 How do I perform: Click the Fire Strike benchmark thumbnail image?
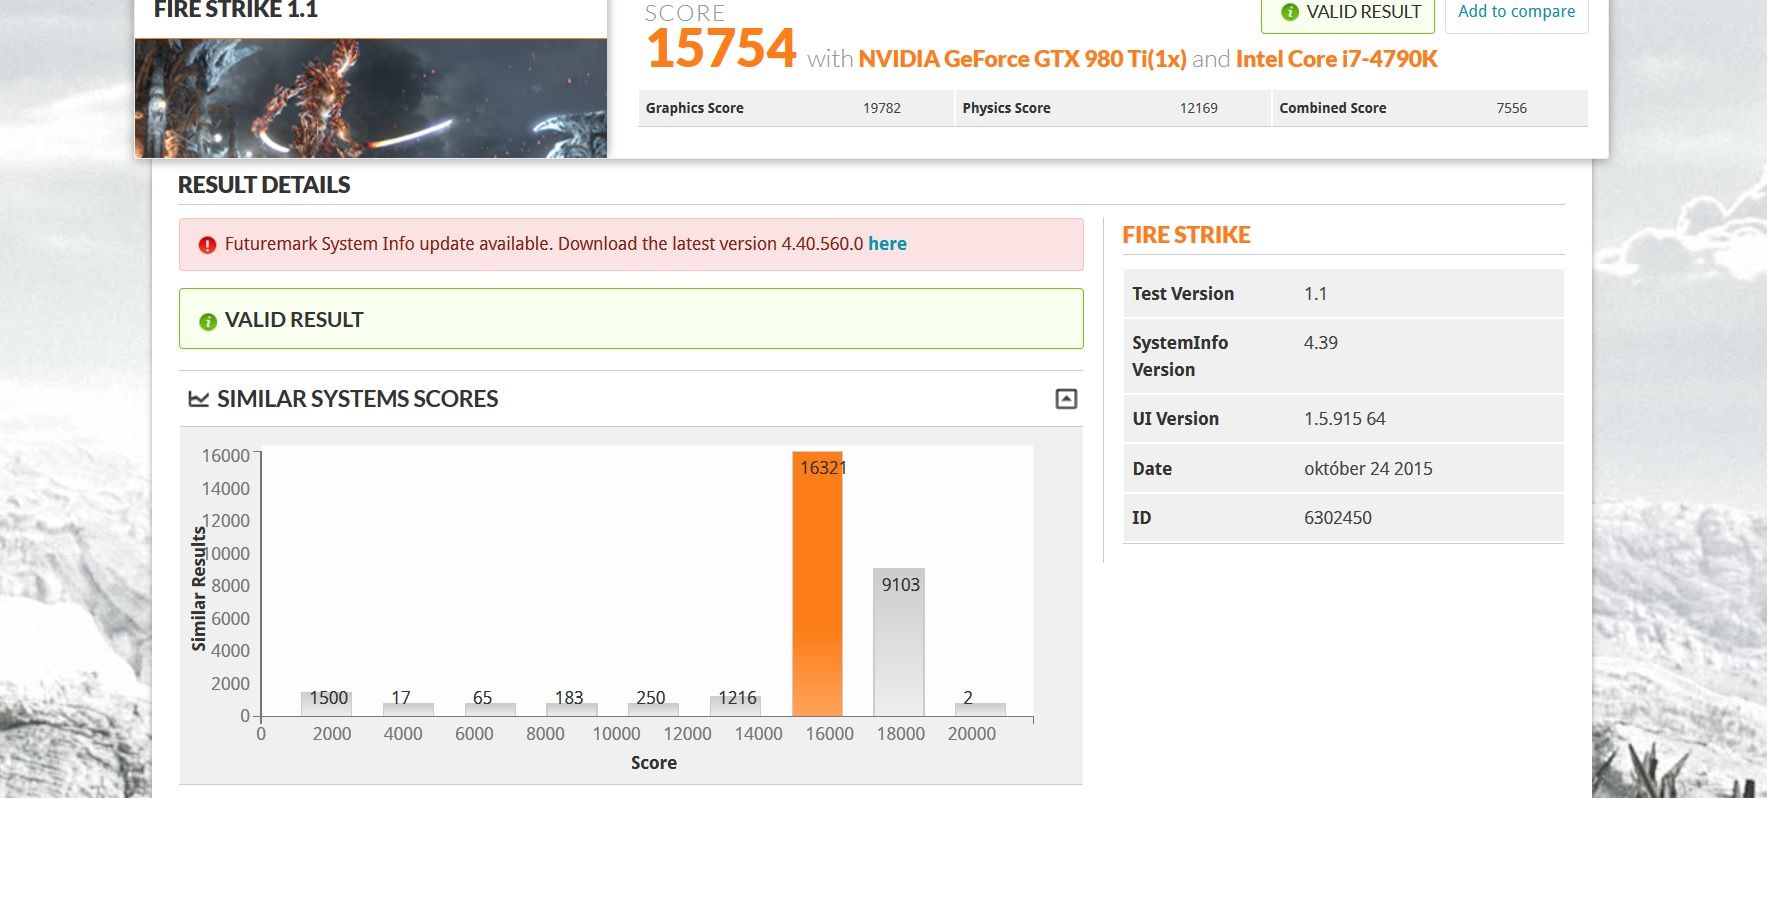tap(371, 98)
